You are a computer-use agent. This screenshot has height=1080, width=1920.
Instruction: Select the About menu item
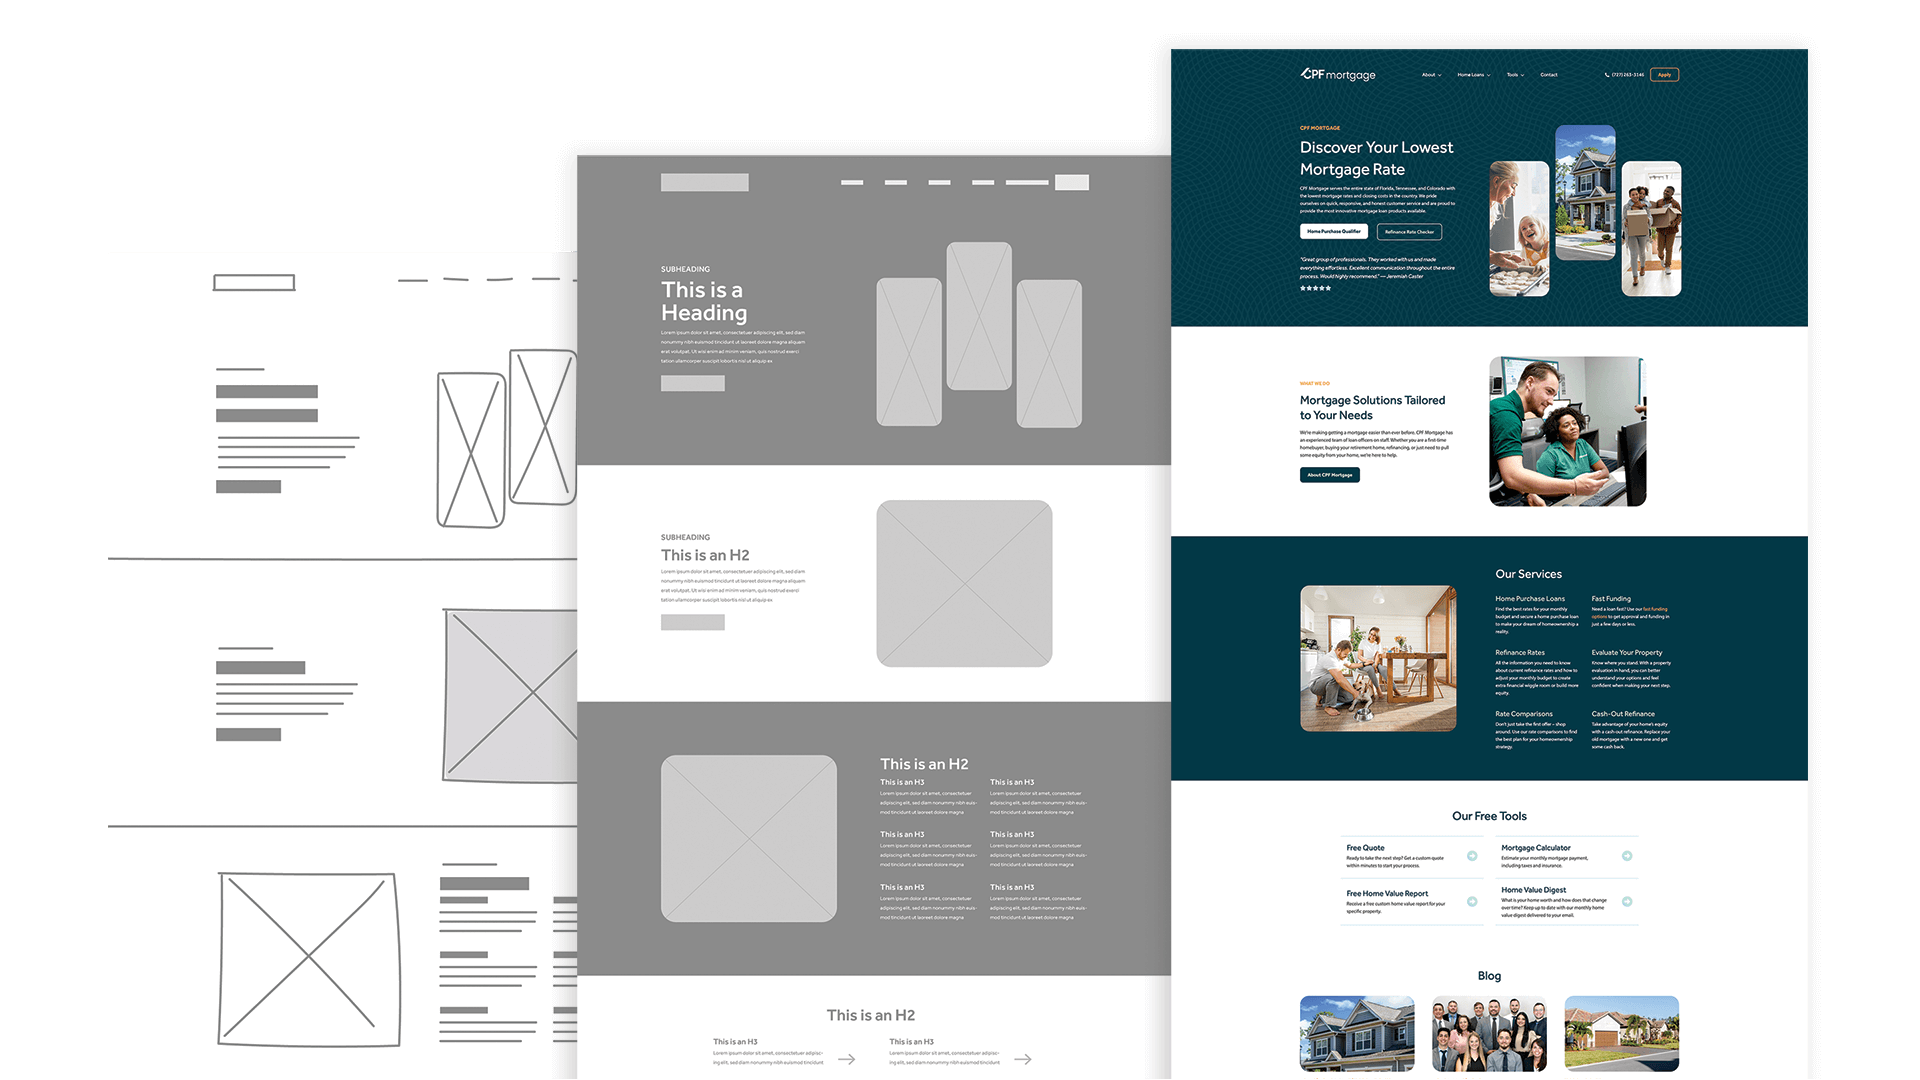(1429, 75)
